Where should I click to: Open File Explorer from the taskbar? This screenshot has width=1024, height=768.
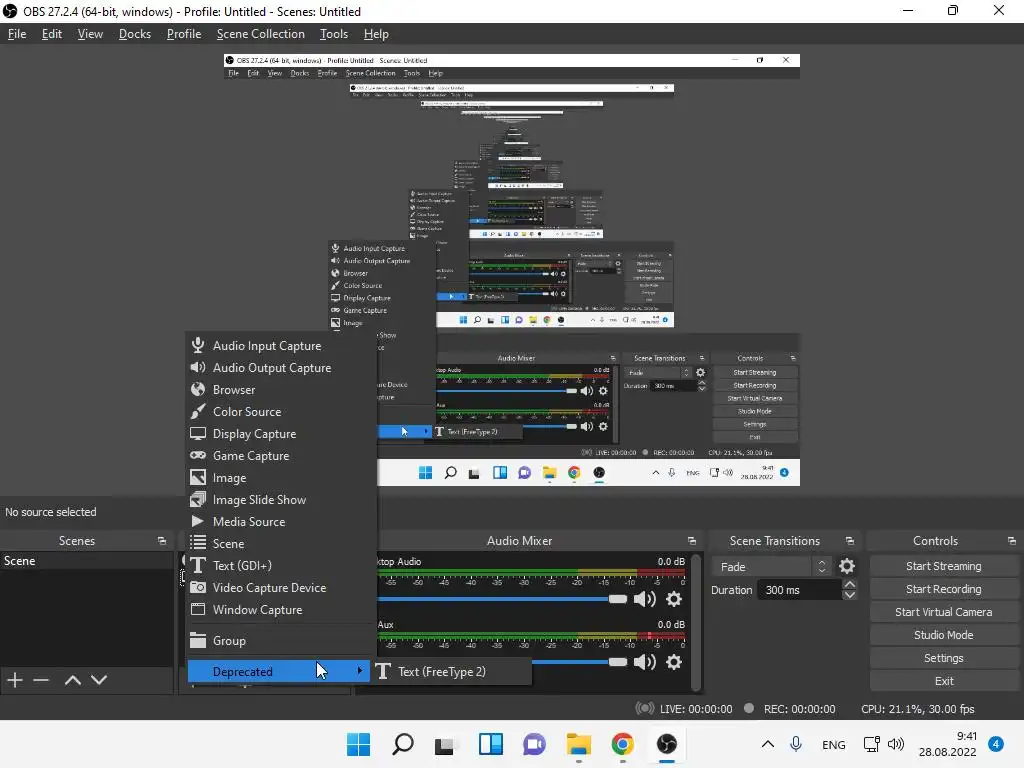point(579,744)
